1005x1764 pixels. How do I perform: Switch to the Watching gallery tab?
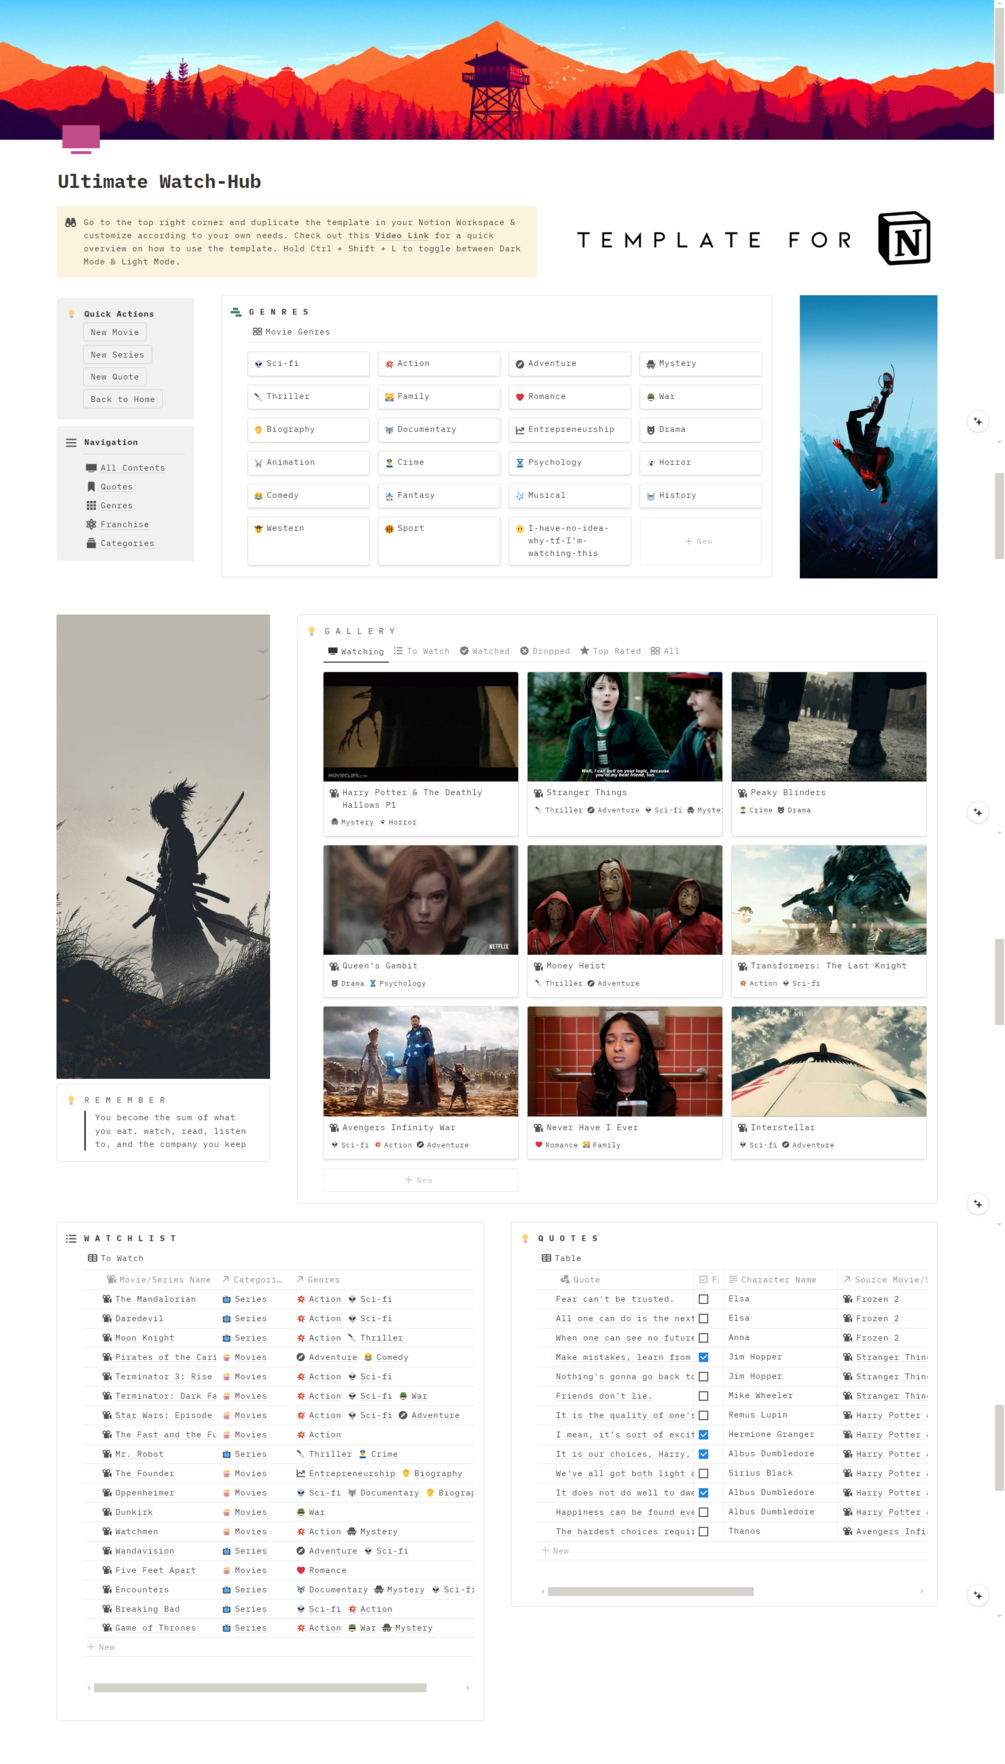[x=356, y=652]
